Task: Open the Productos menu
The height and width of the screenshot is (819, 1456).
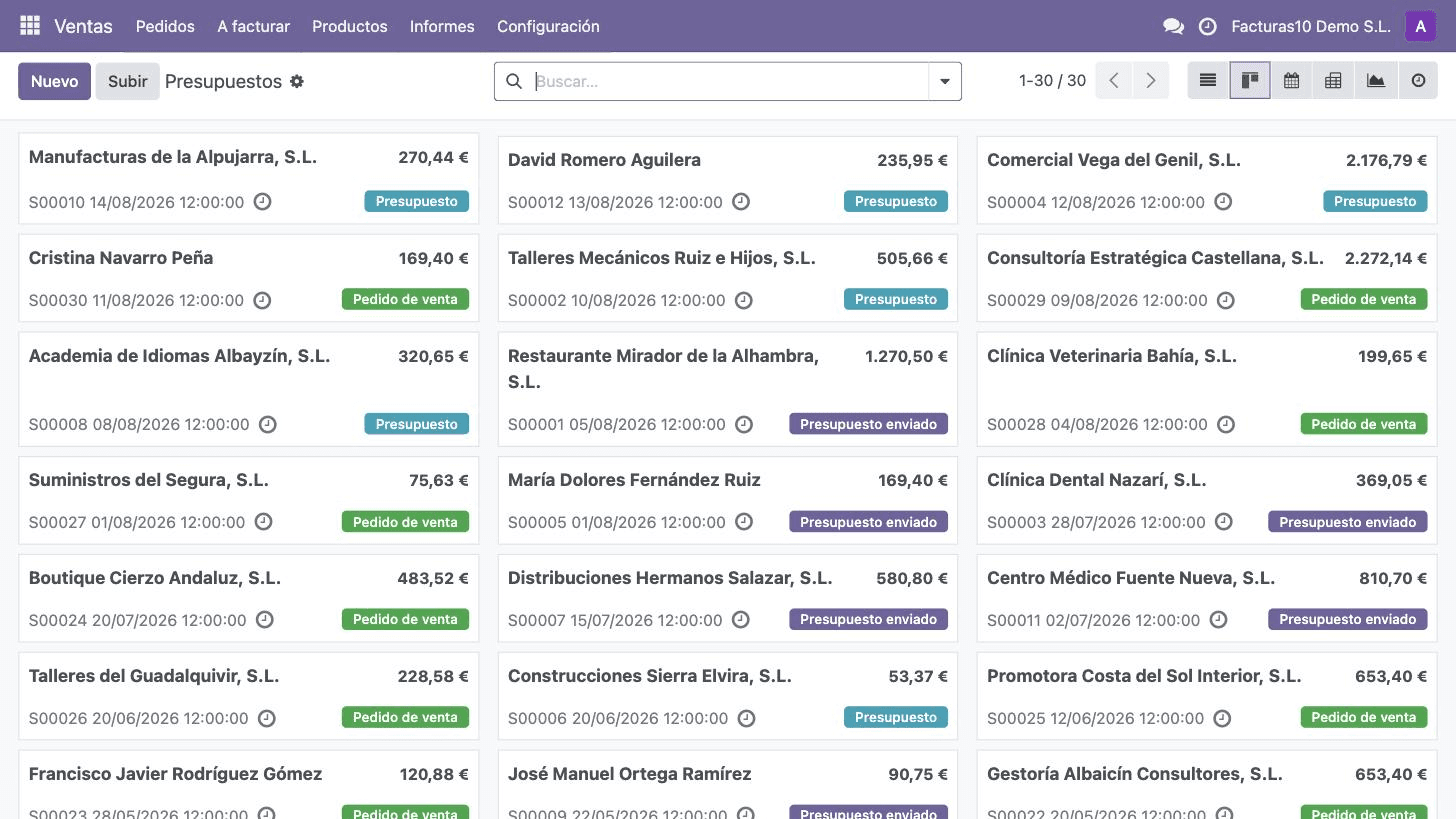Action: coord(350,27)
